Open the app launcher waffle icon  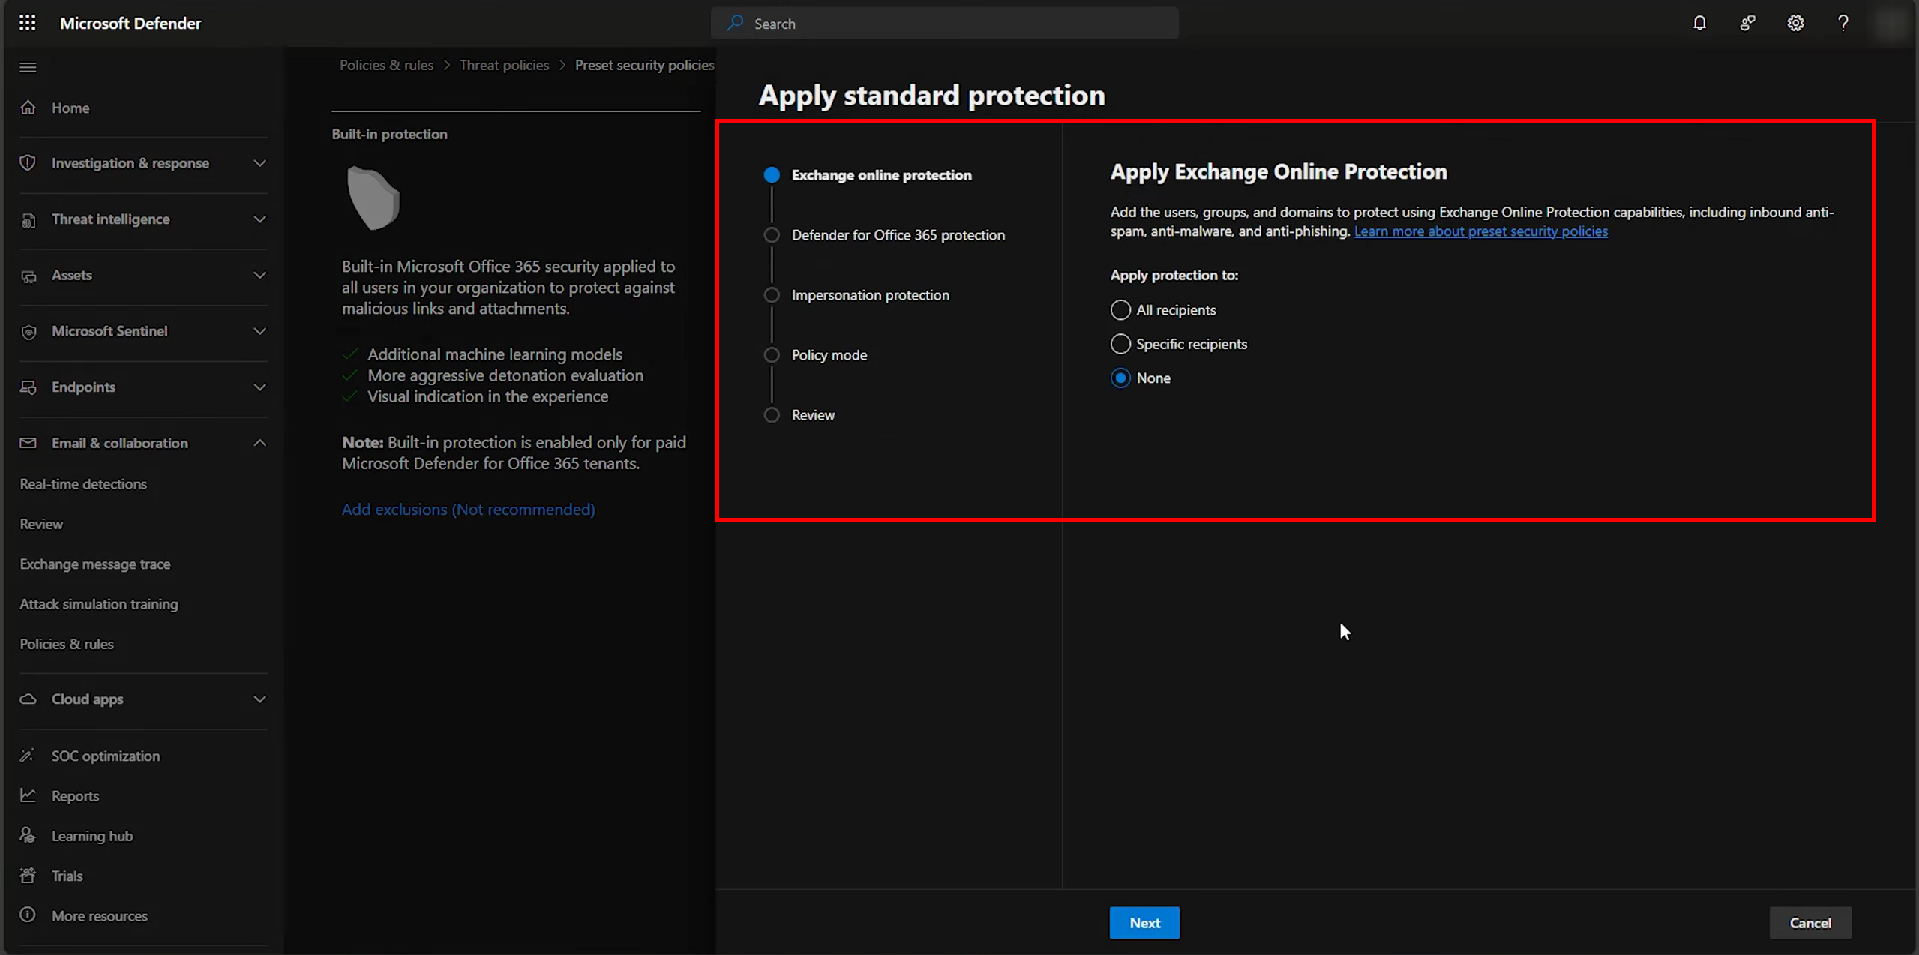pos(27,23)
